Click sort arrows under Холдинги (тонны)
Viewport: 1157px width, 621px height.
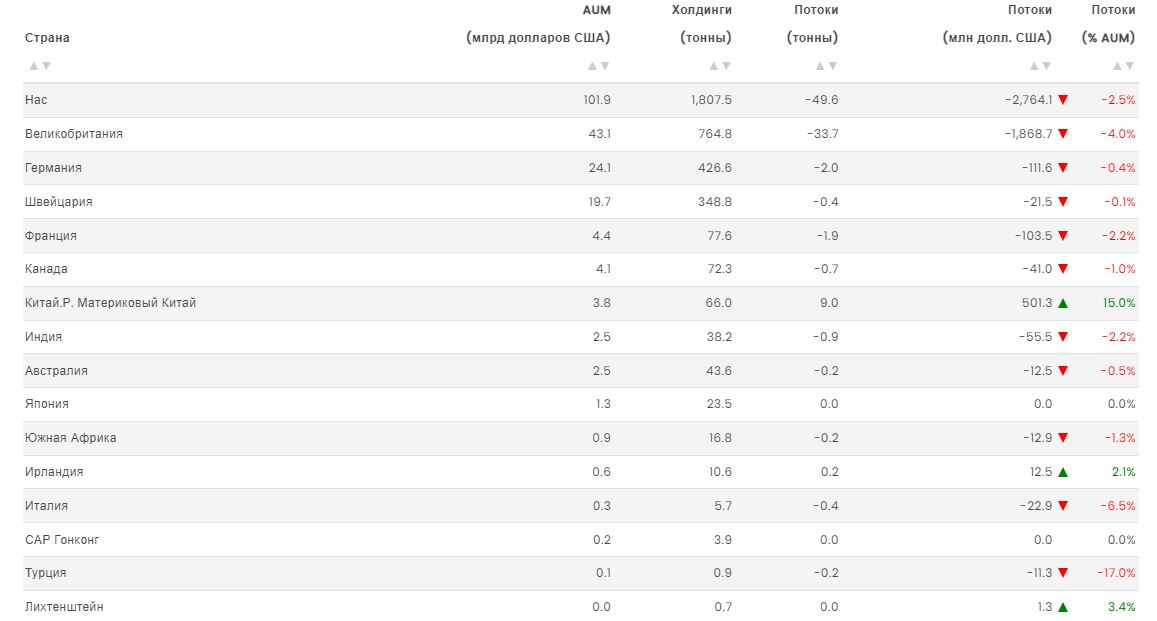(720, 66)
